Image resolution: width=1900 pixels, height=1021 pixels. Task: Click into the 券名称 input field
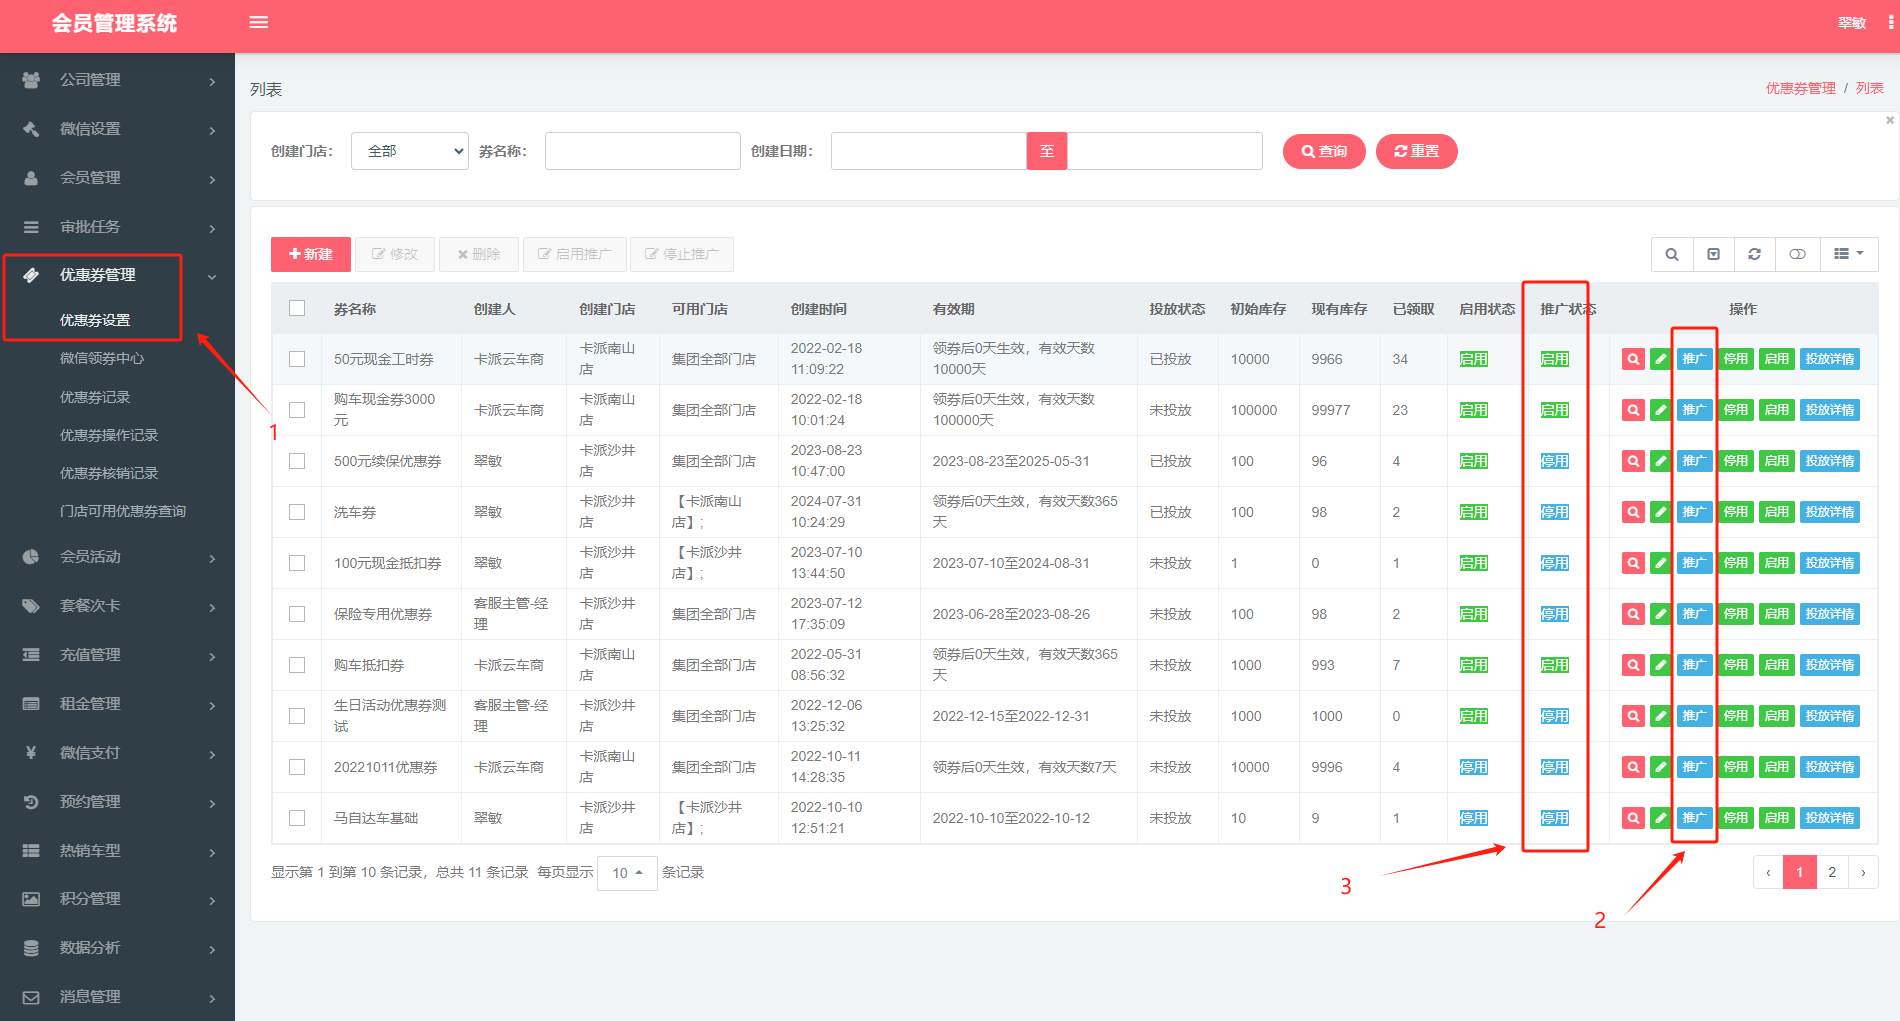[x=642, y=151]
